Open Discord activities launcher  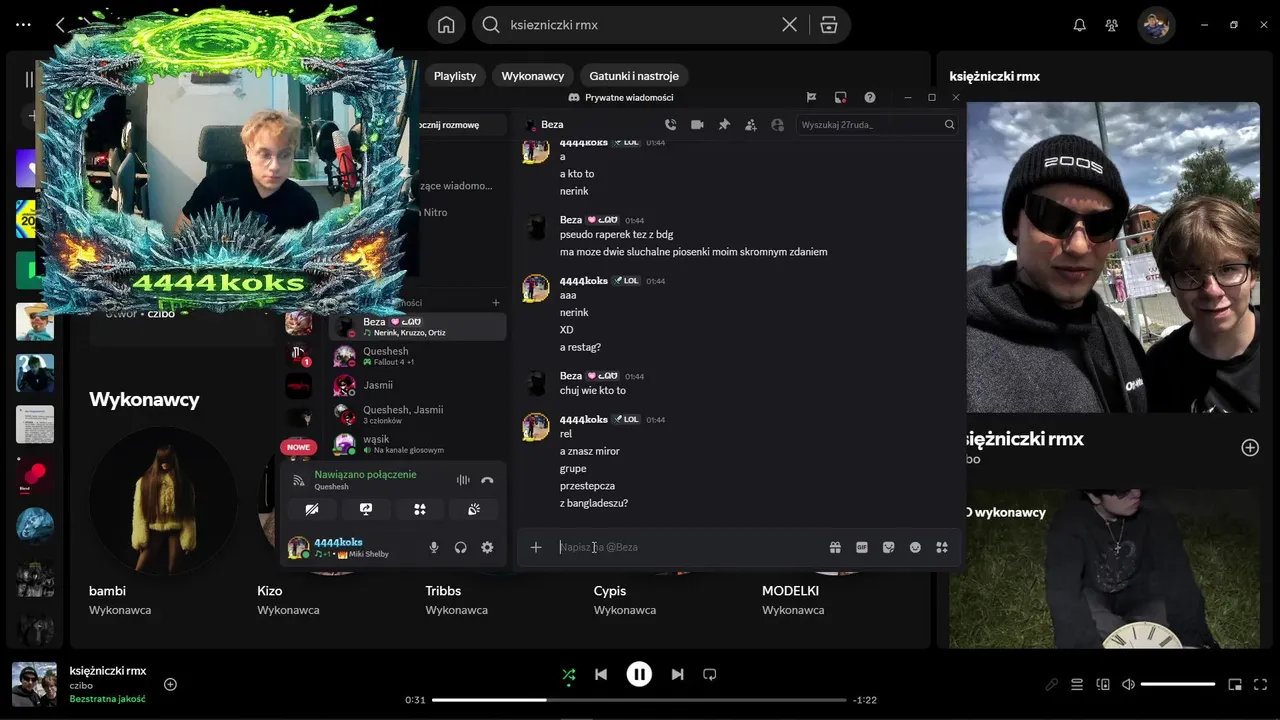tap(420, 509)
